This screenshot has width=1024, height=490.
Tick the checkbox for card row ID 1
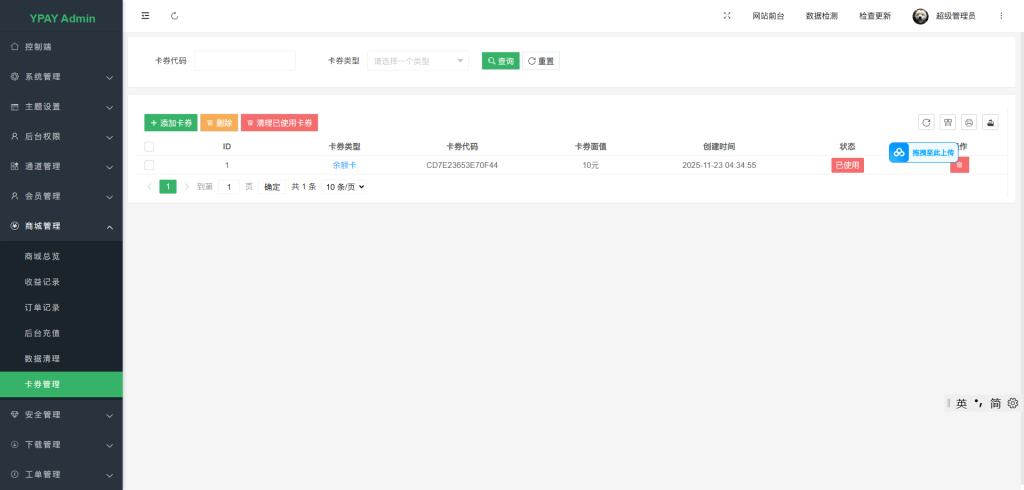[149, 165]
